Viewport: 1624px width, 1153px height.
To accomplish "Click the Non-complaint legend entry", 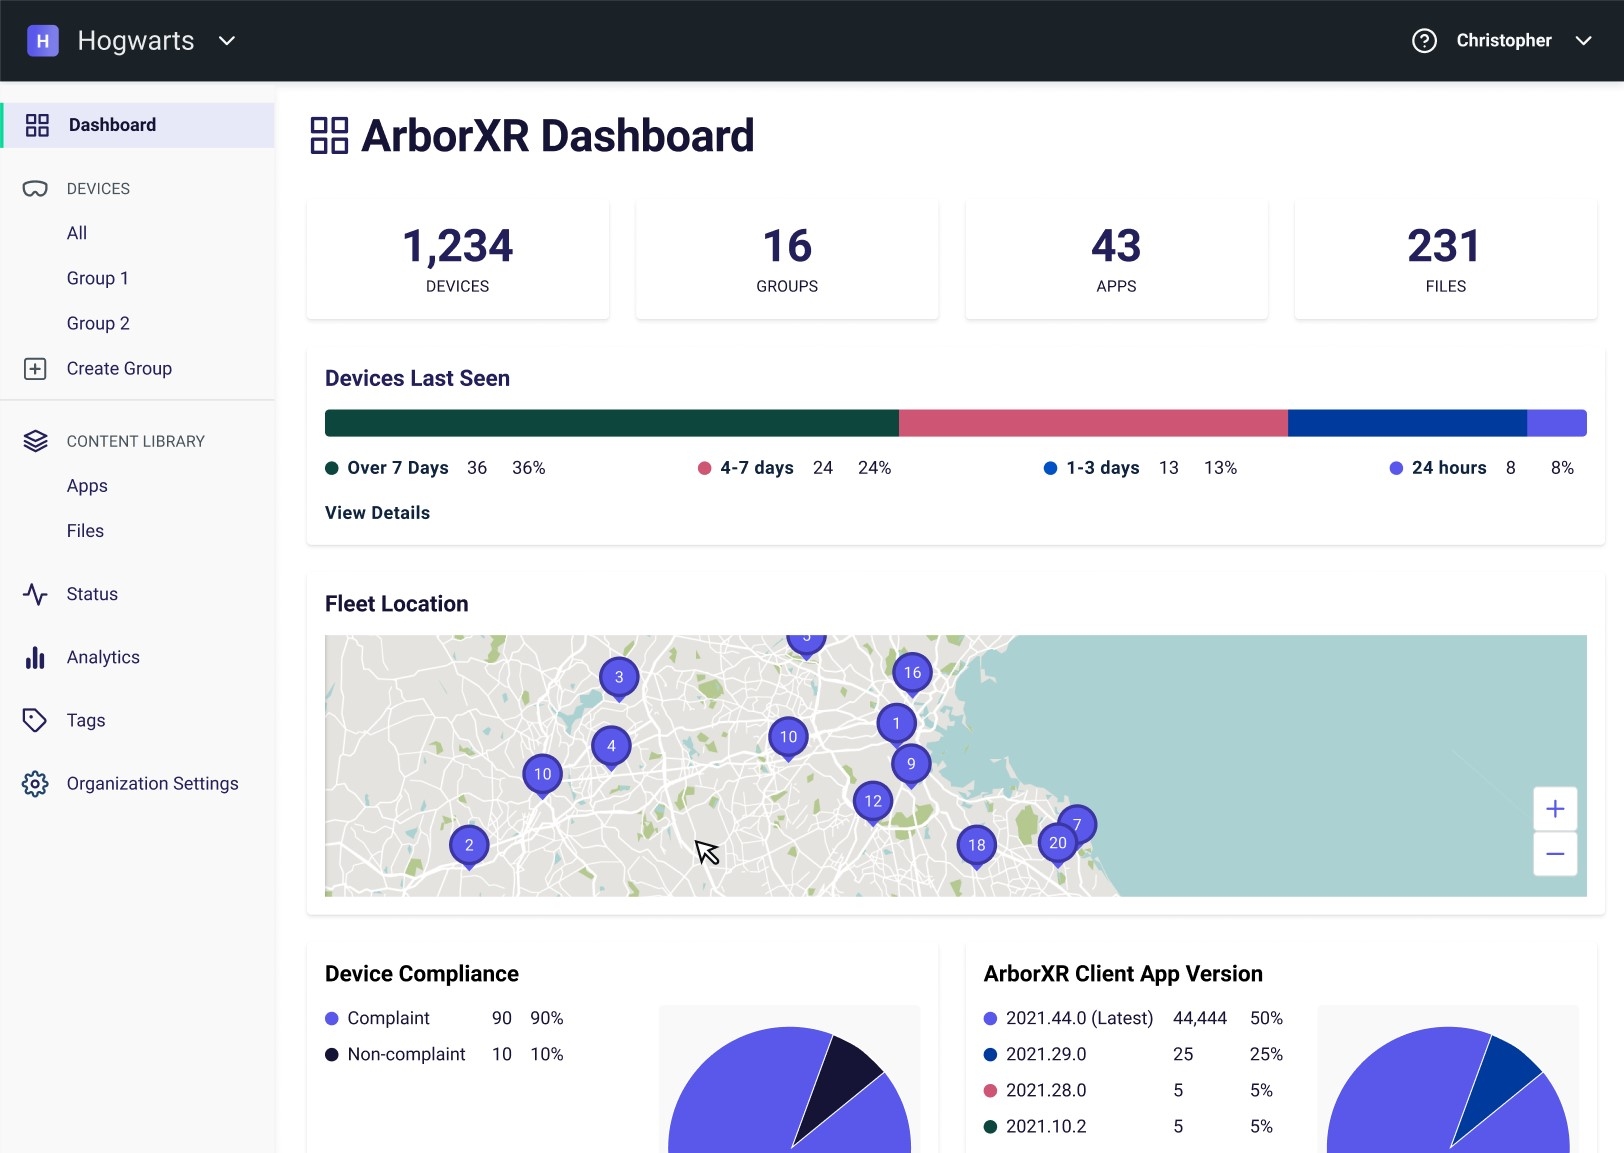I will pos(445,1054).
